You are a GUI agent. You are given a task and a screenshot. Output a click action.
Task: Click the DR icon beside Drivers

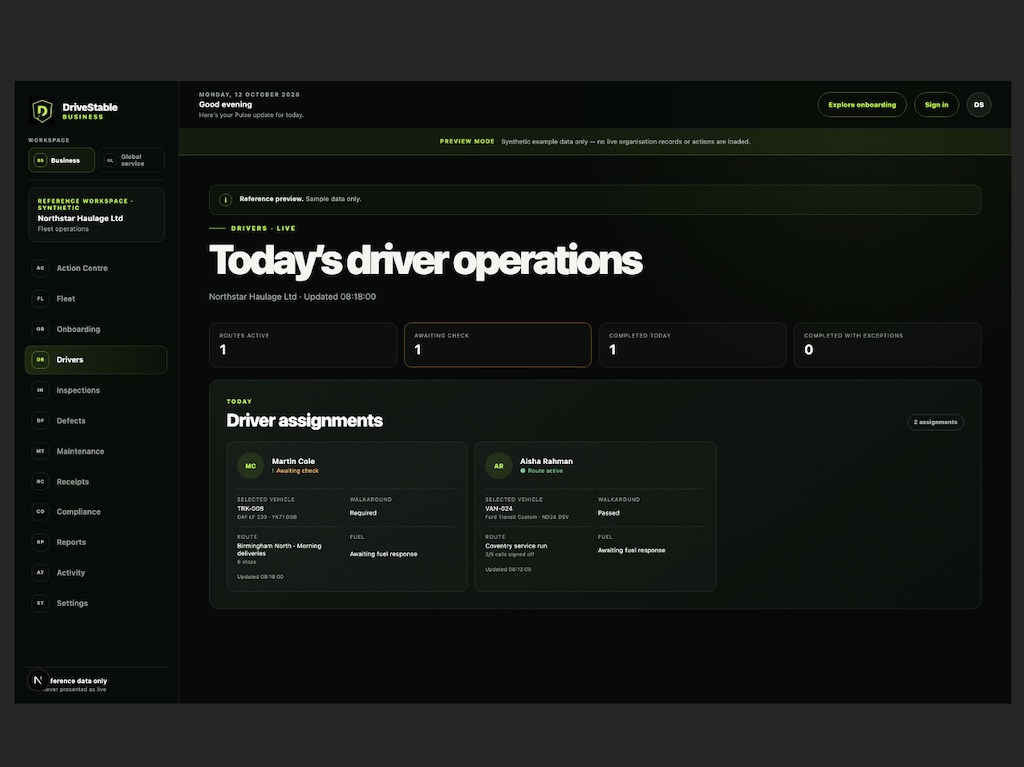coord(40,359)
